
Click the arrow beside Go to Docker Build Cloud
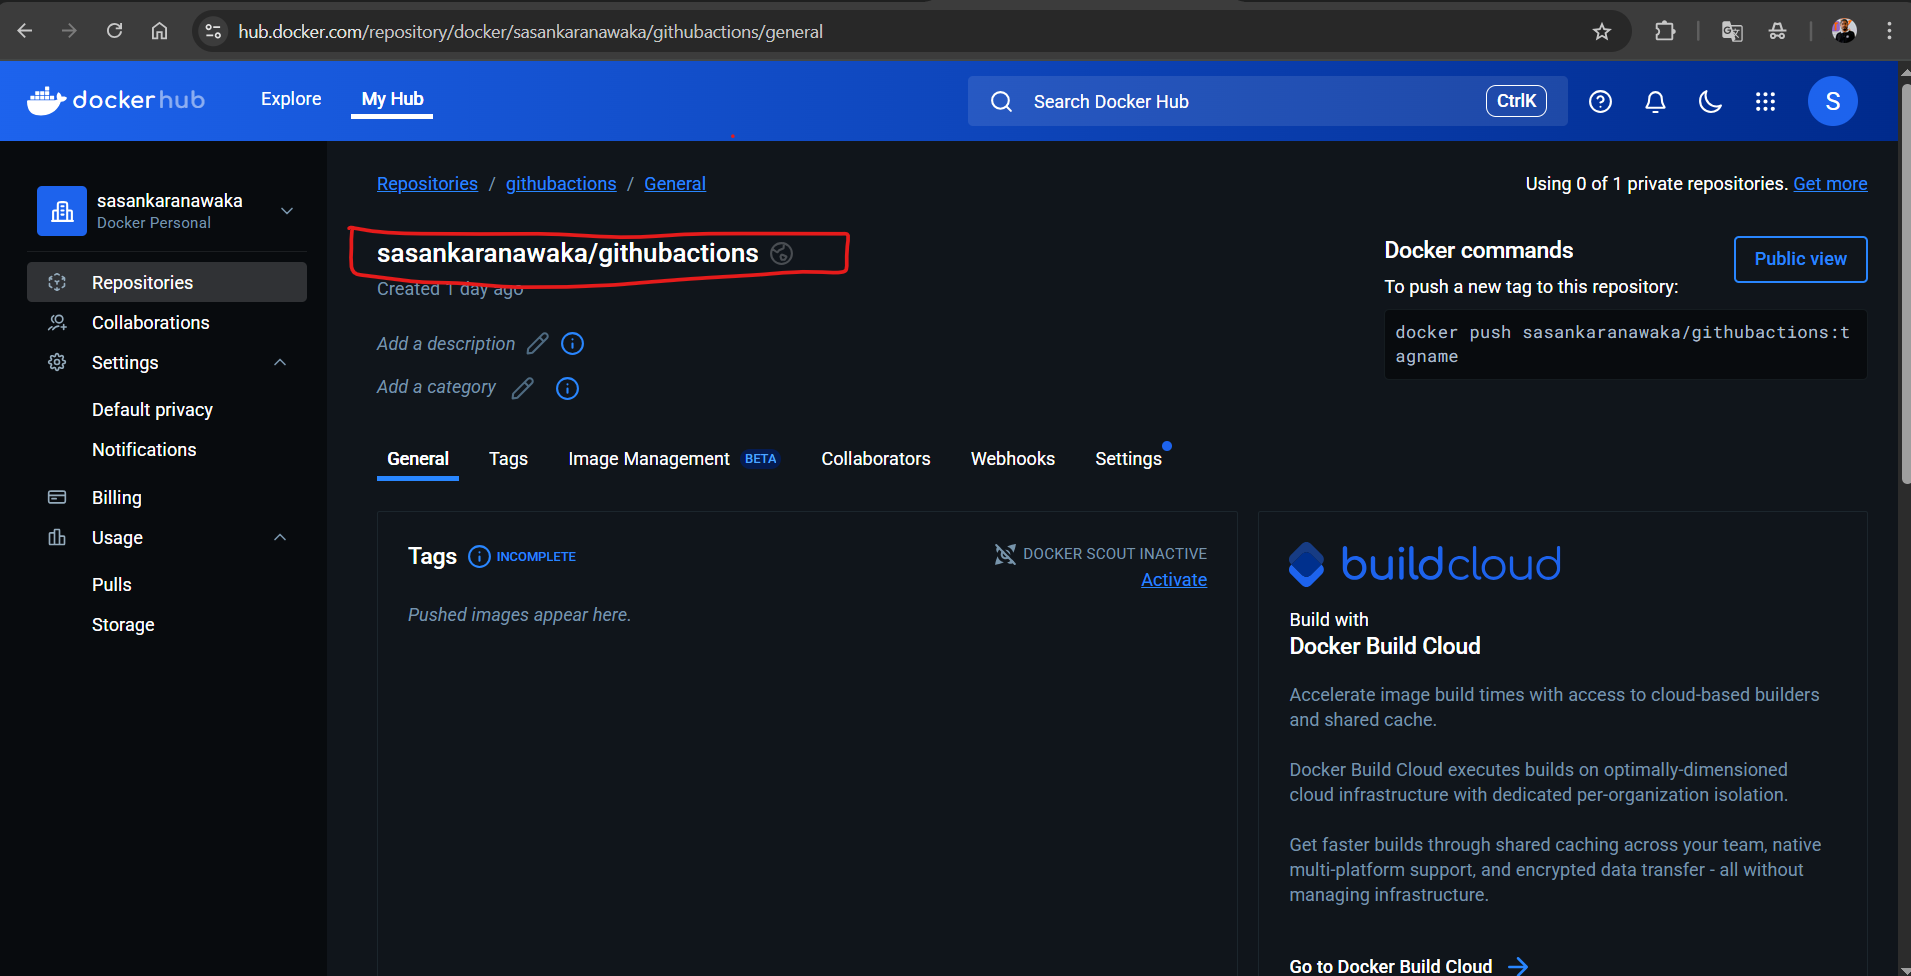click(1518, 965)
